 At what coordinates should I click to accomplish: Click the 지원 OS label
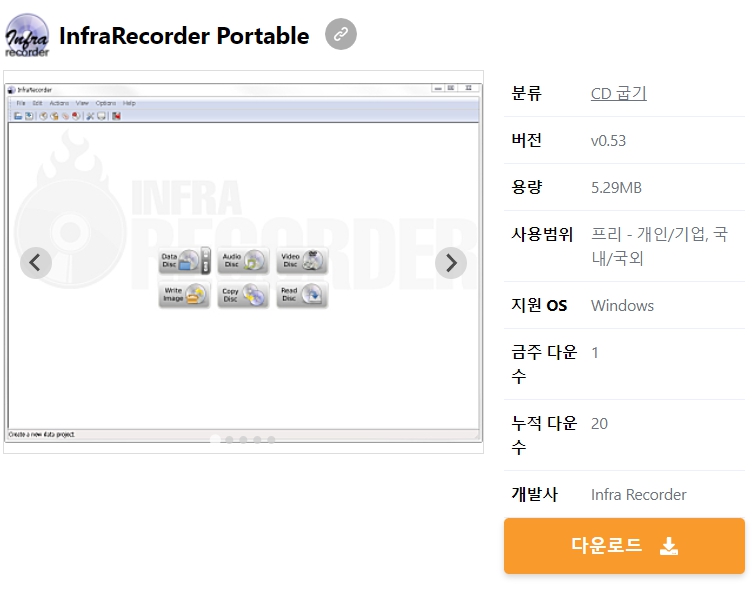coord(539,305)
